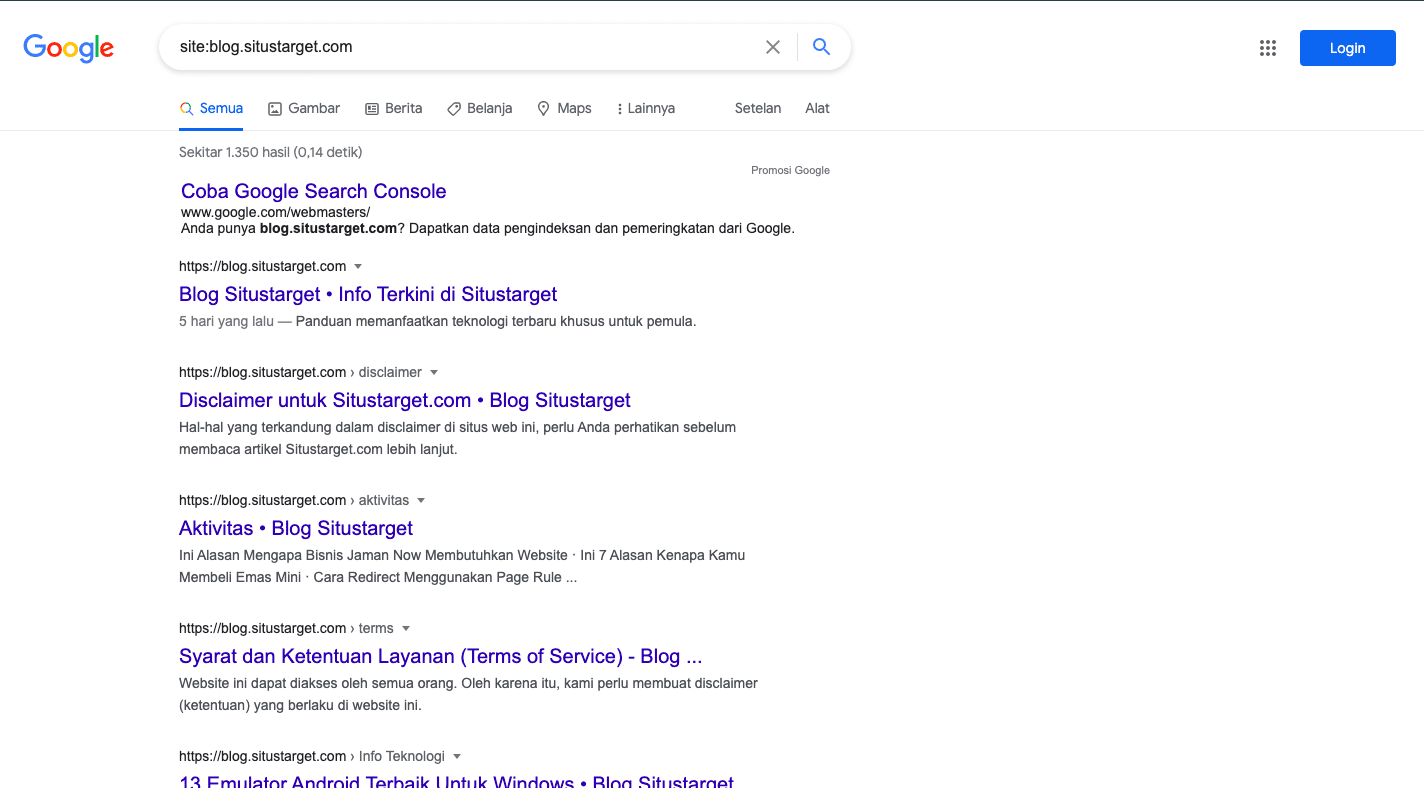The width and height of the screenshot is (1424, 788).
Task: Open the Coba Google Search Console link
Action: click(x=314, y=191)
